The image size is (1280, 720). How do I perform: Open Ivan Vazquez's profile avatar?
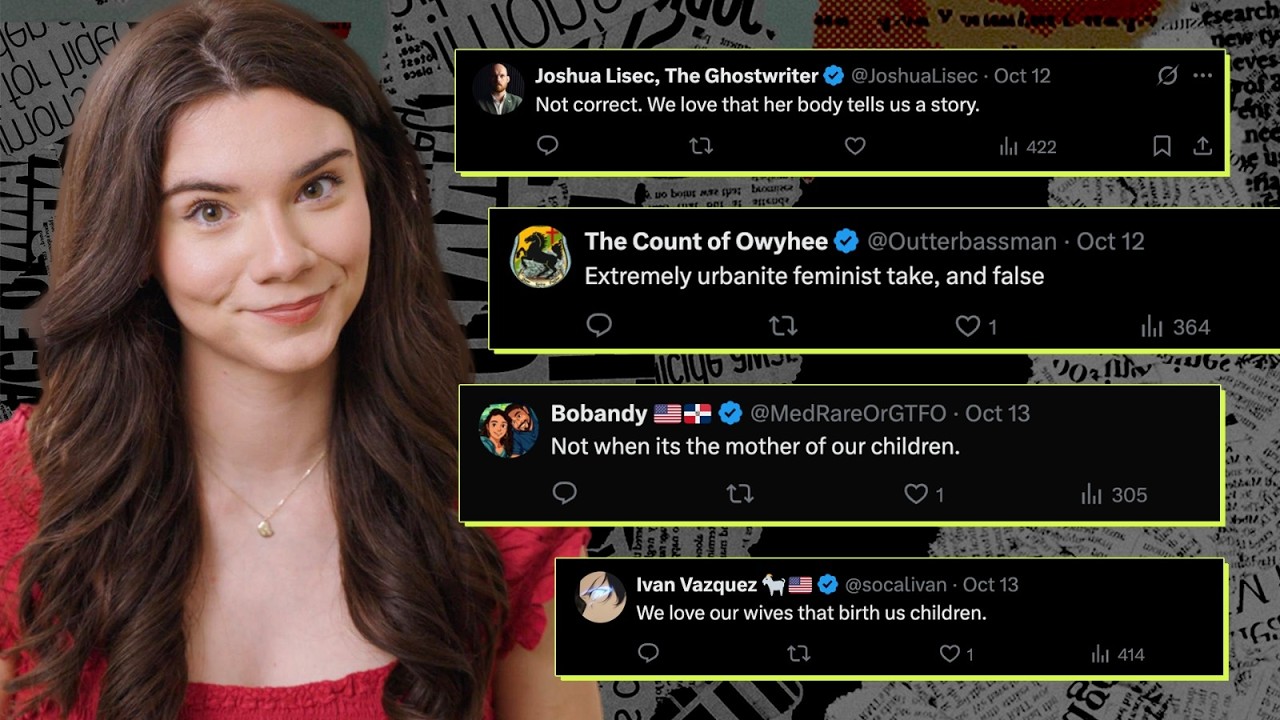602,597
